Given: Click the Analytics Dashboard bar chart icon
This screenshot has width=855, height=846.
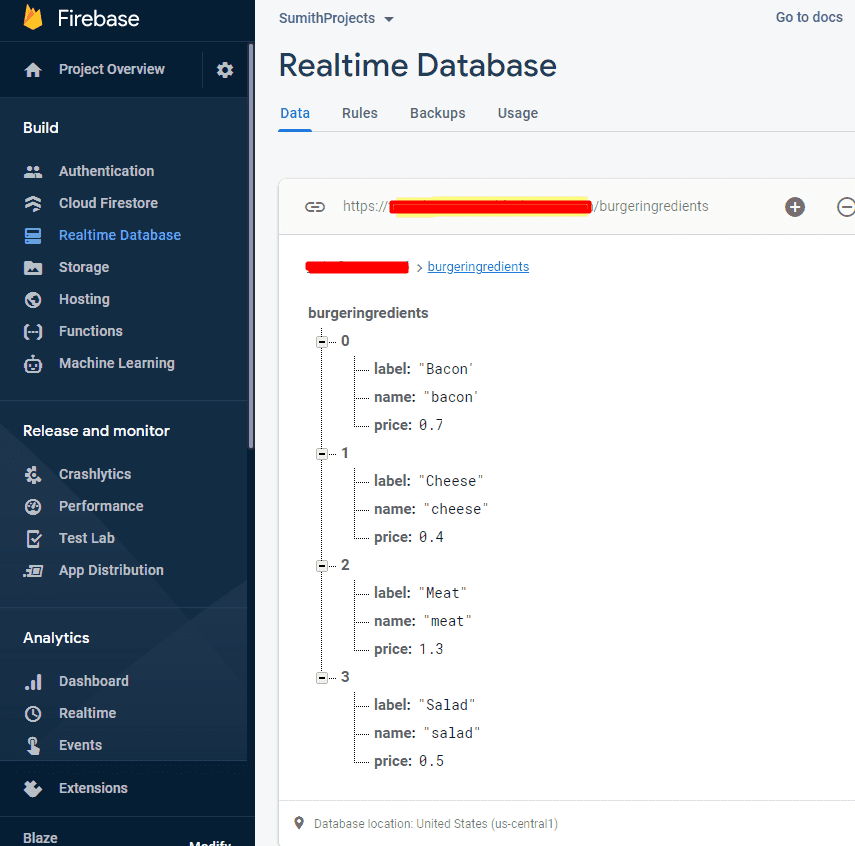Looking at the screenshot, I should point(33,682).
